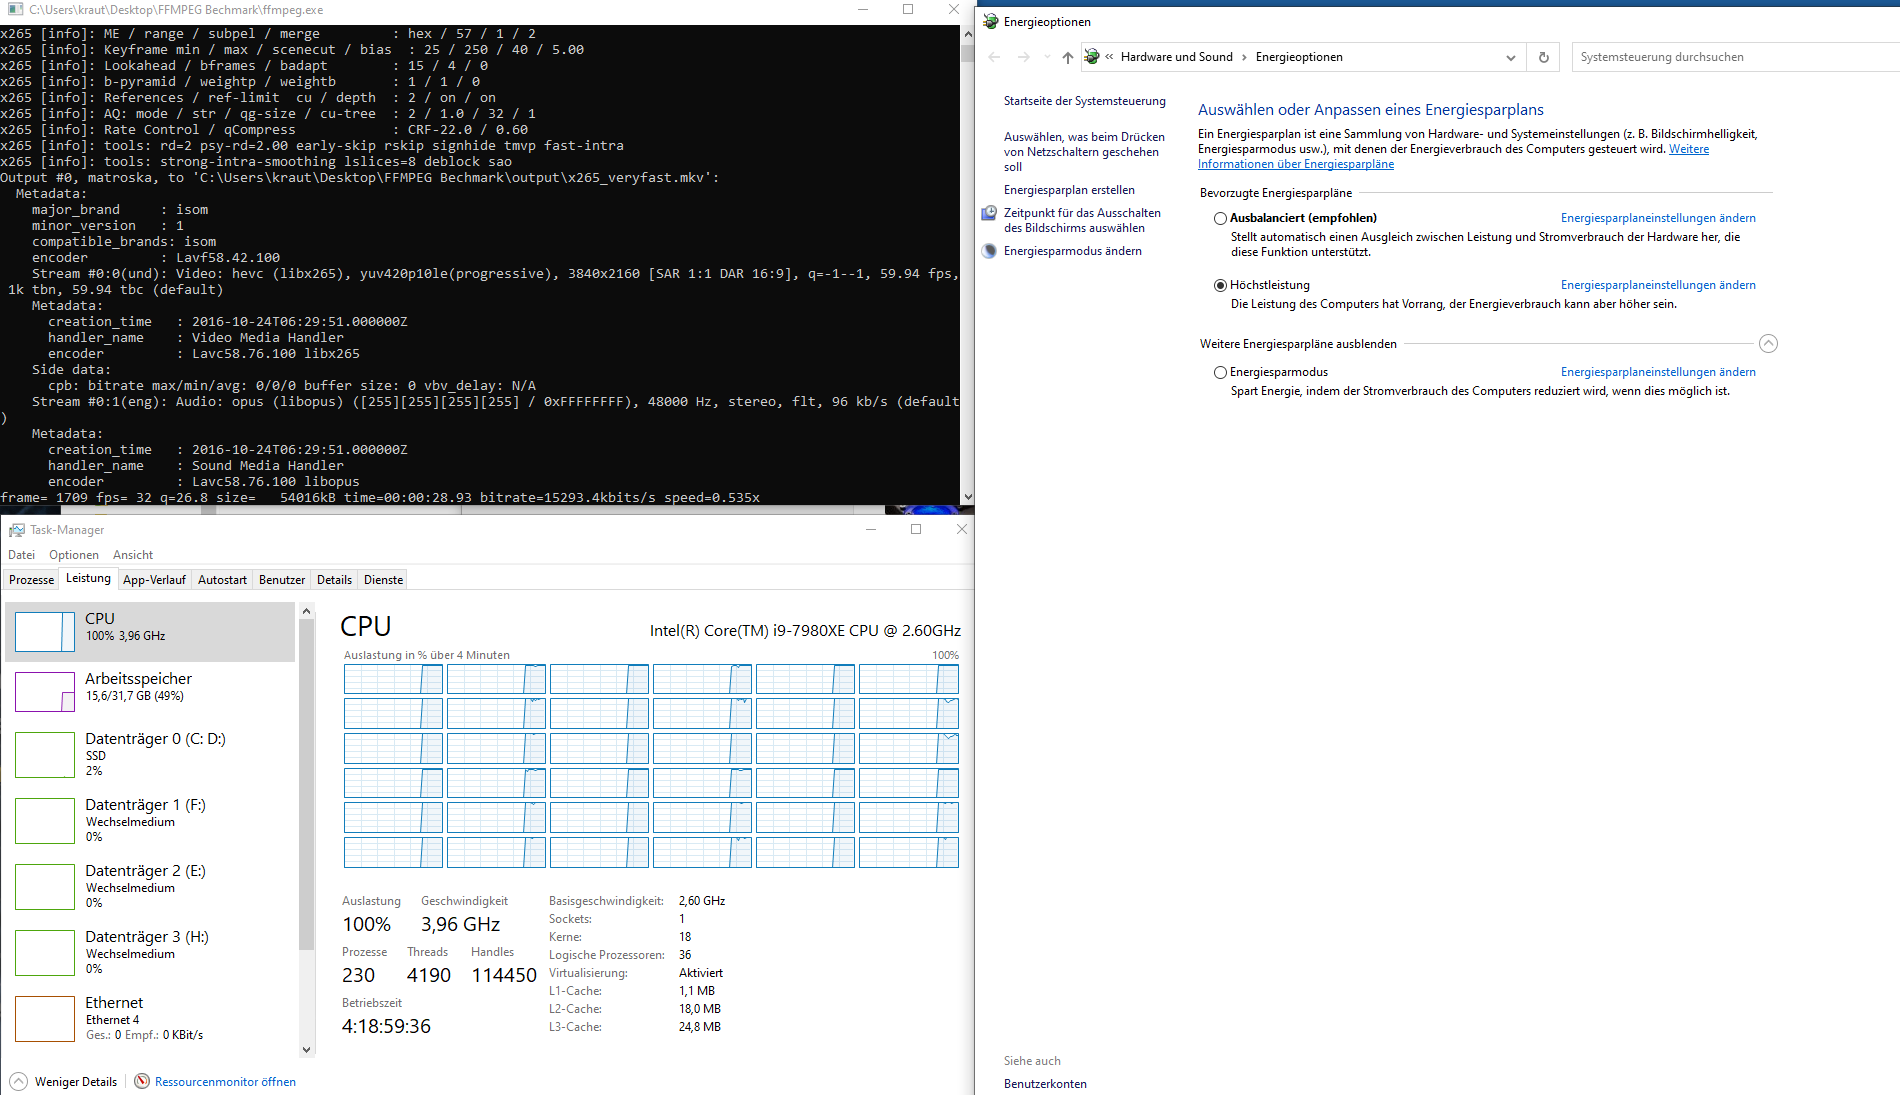
Task: Open Benutzerkonten link under Siehe auch
Action: (x=1045, y=1084)
